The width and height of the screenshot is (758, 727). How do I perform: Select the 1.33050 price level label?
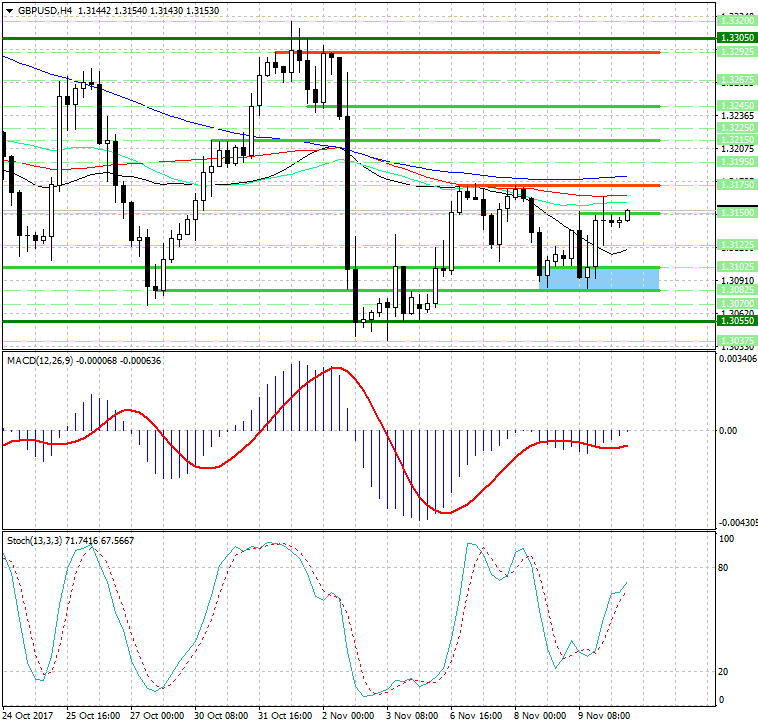(x=735, y=36)
